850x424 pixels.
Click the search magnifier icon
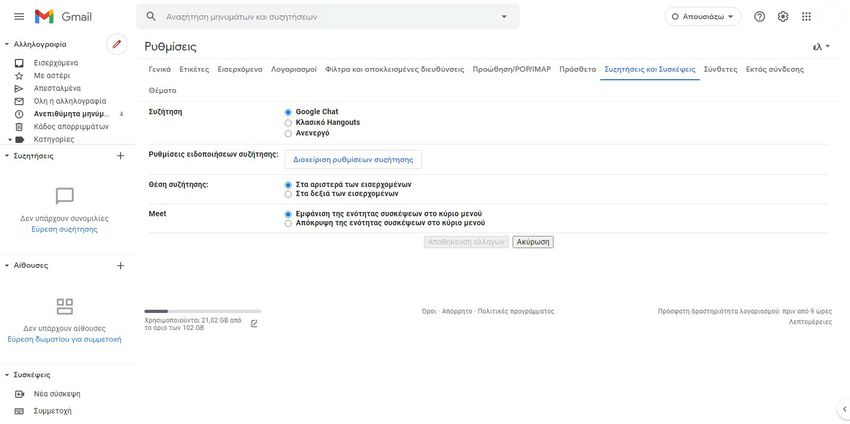tap(151, 17)
